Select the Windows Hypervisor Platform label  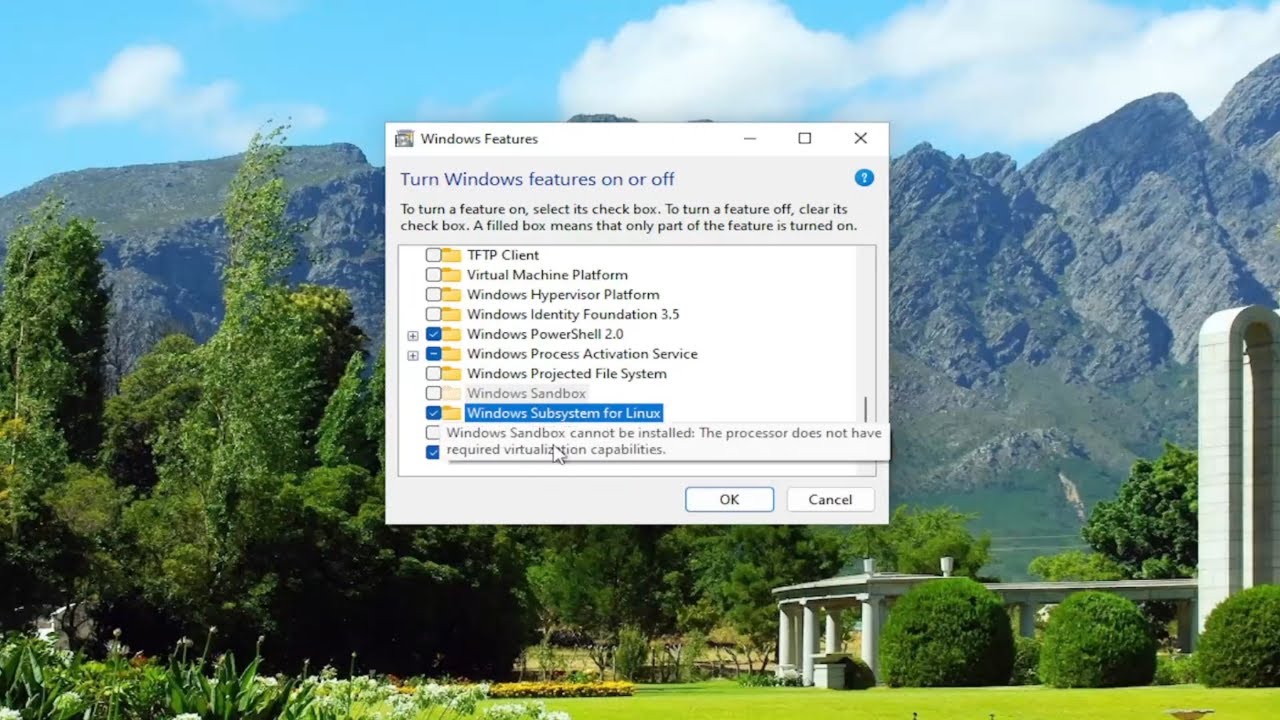[x=563, y=295]
